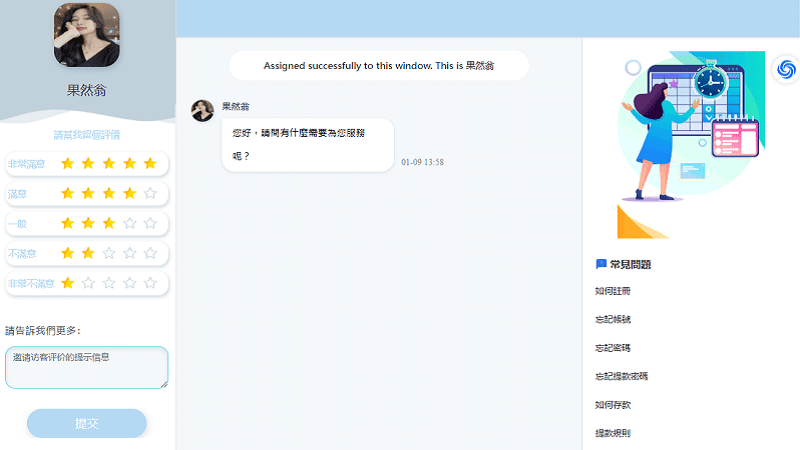Open the 忘記帳號 FAQ entry
The height and width of the screenshot is (450, 800).
[612, 319]
